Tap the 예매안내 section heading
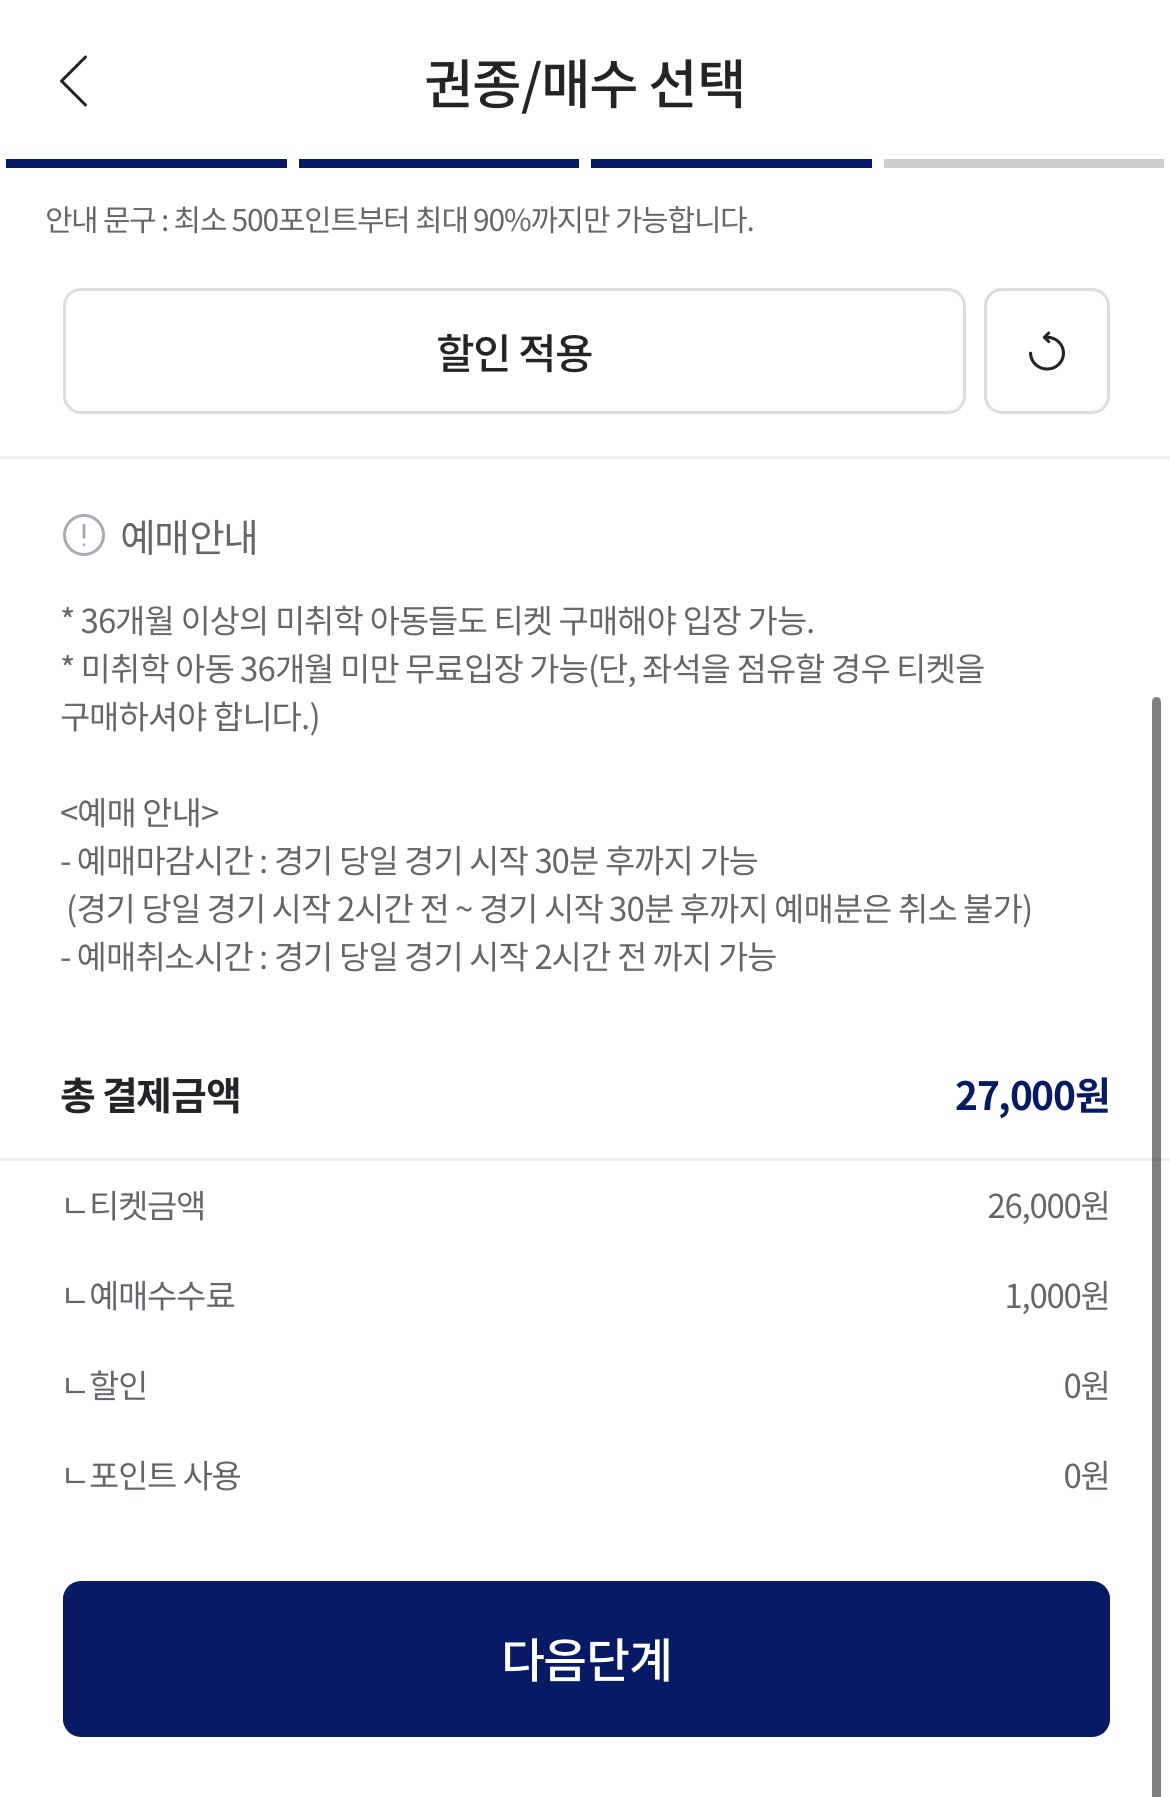 tap(189, 537)
